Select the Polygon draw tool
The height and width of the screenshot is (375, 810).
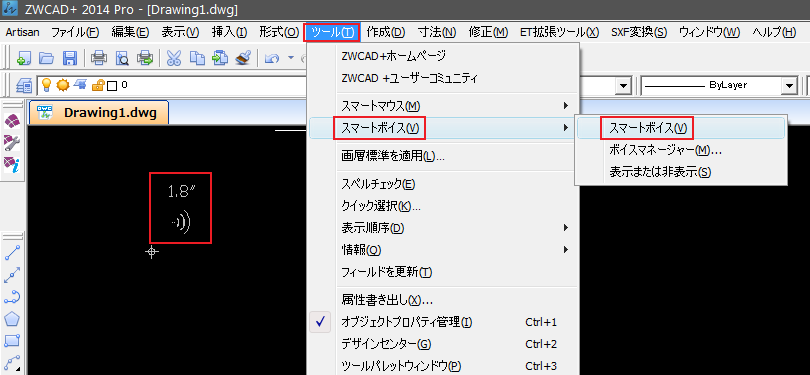tap(12, 319)
